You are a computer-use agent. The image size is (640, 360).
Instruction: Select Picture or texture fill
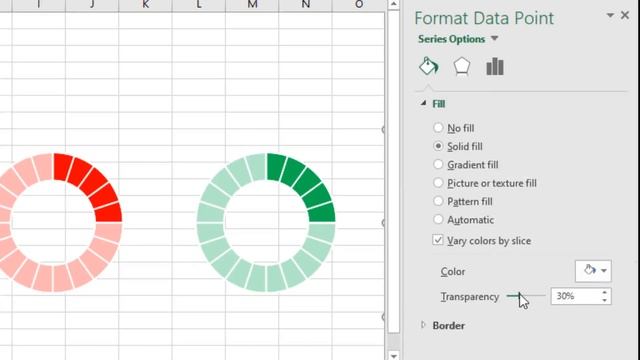[x=438, y=183]
